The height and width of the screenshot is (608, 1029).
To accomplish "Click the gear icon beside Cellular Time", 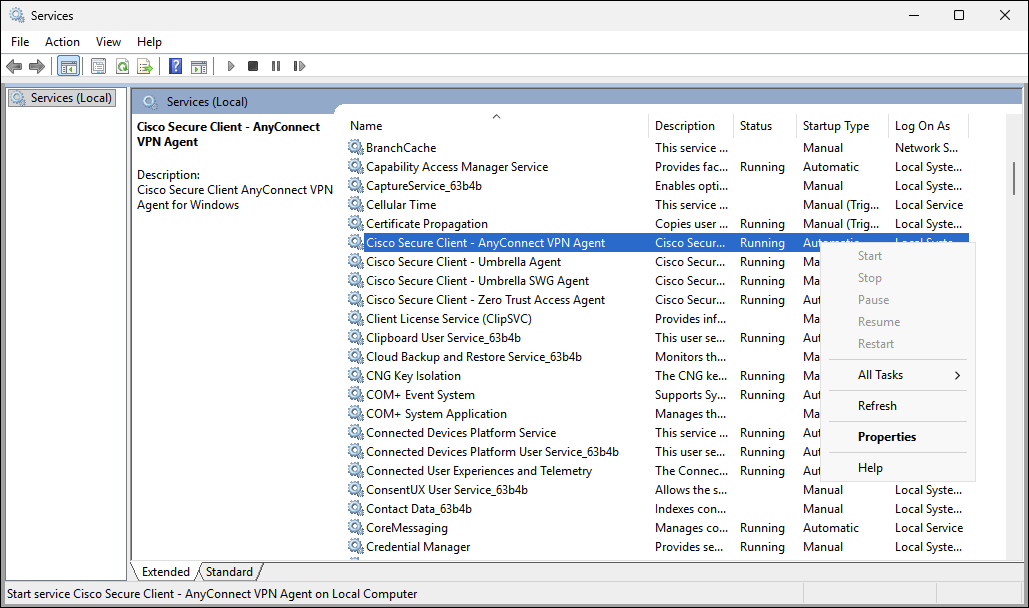I will (355, 204).
